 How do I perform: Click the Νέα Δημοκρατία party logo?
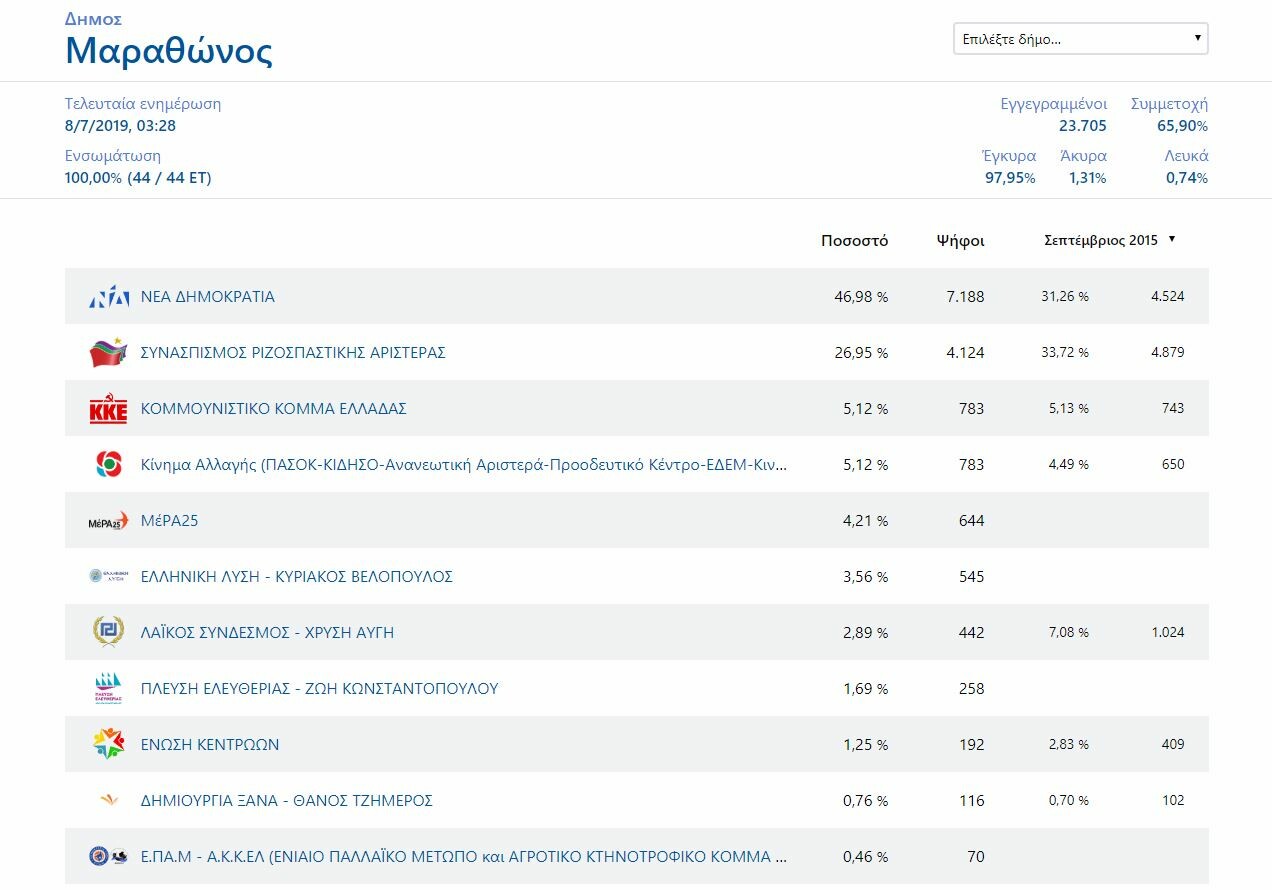pos(109,297)
